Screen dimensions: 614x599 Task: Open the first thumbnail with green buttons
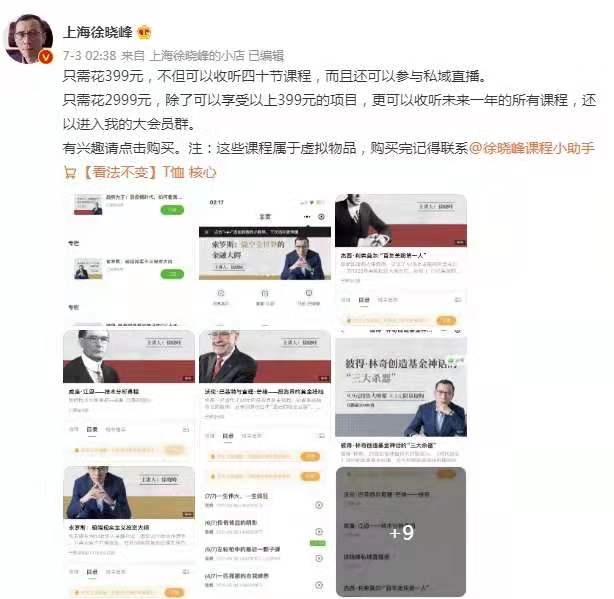pyautogui.click(x=129, y=260)
